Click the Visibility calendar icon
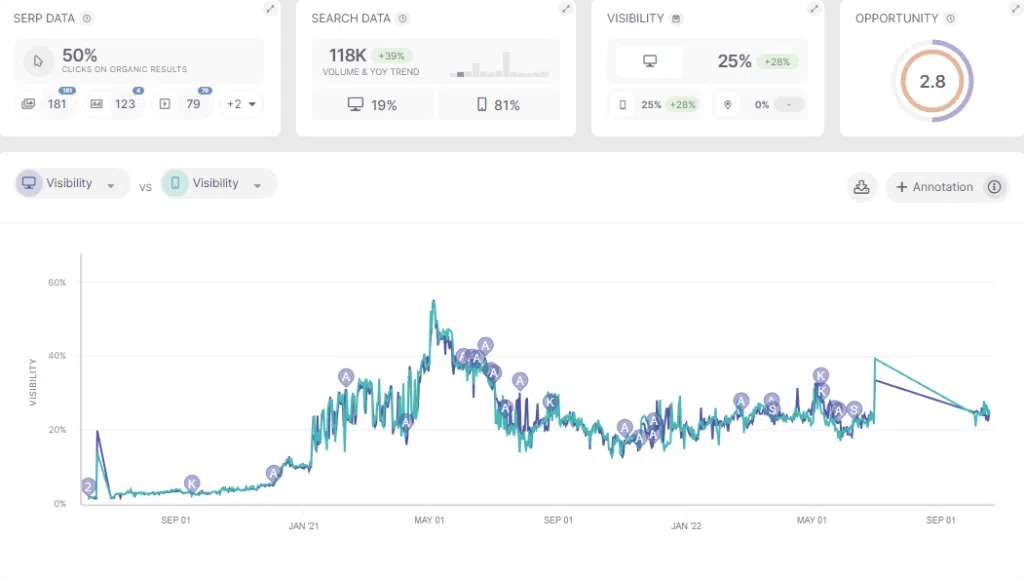This screenshot has height=578, width=1024. pyautogui.click(x=676, y=18)
